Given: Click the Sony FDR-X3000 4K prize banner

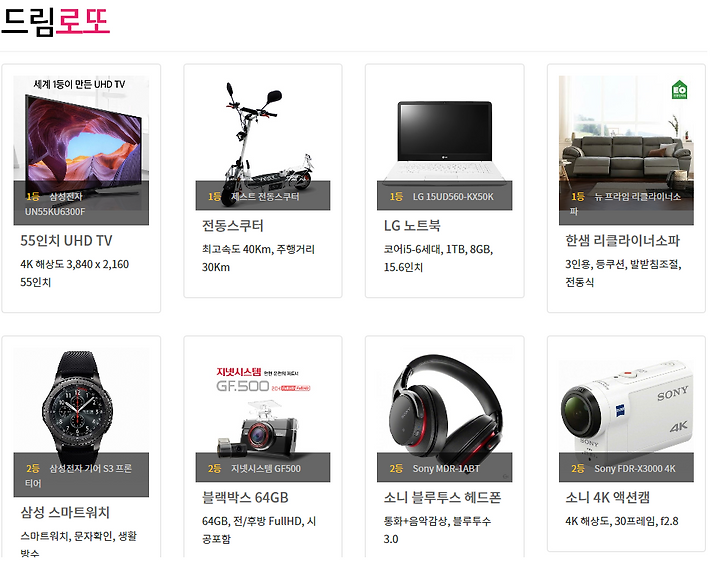Looking at the screenshot, I should coord(626,468).
